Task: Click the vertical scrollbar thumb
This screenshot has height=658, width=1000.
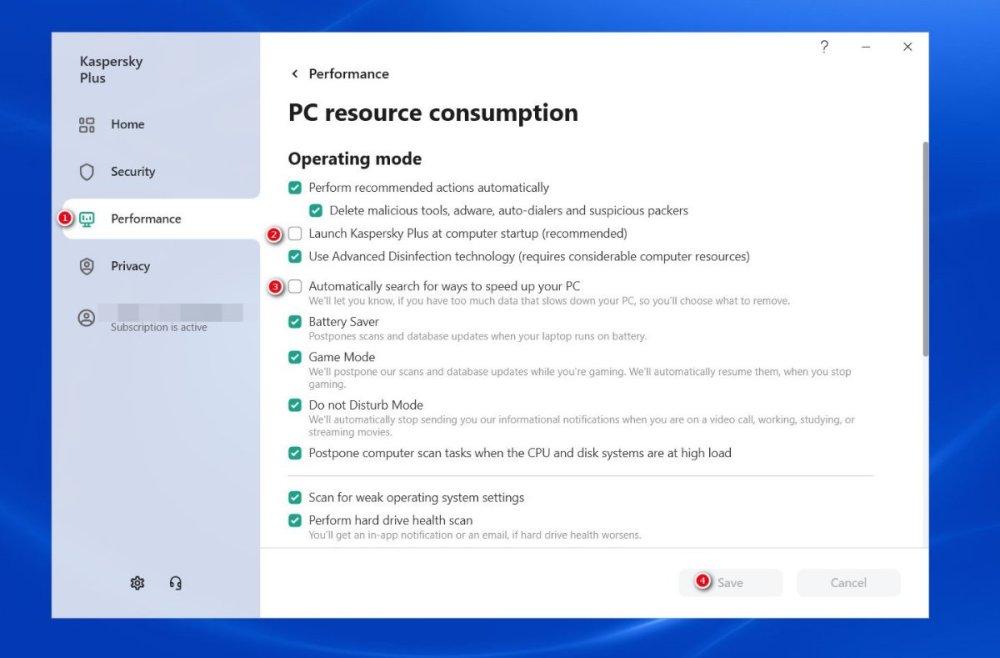Action: tap(925, 249)
